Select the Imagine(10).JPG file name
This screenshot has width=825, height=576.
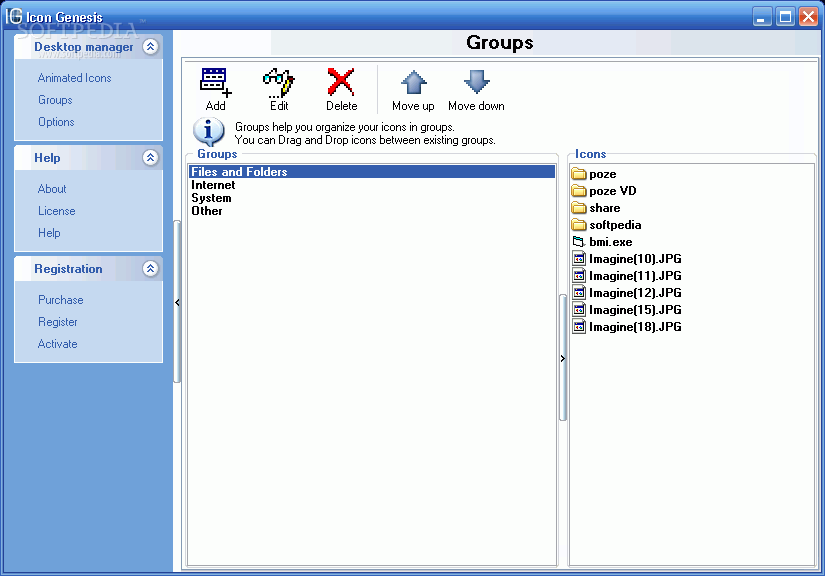(635, 259)
